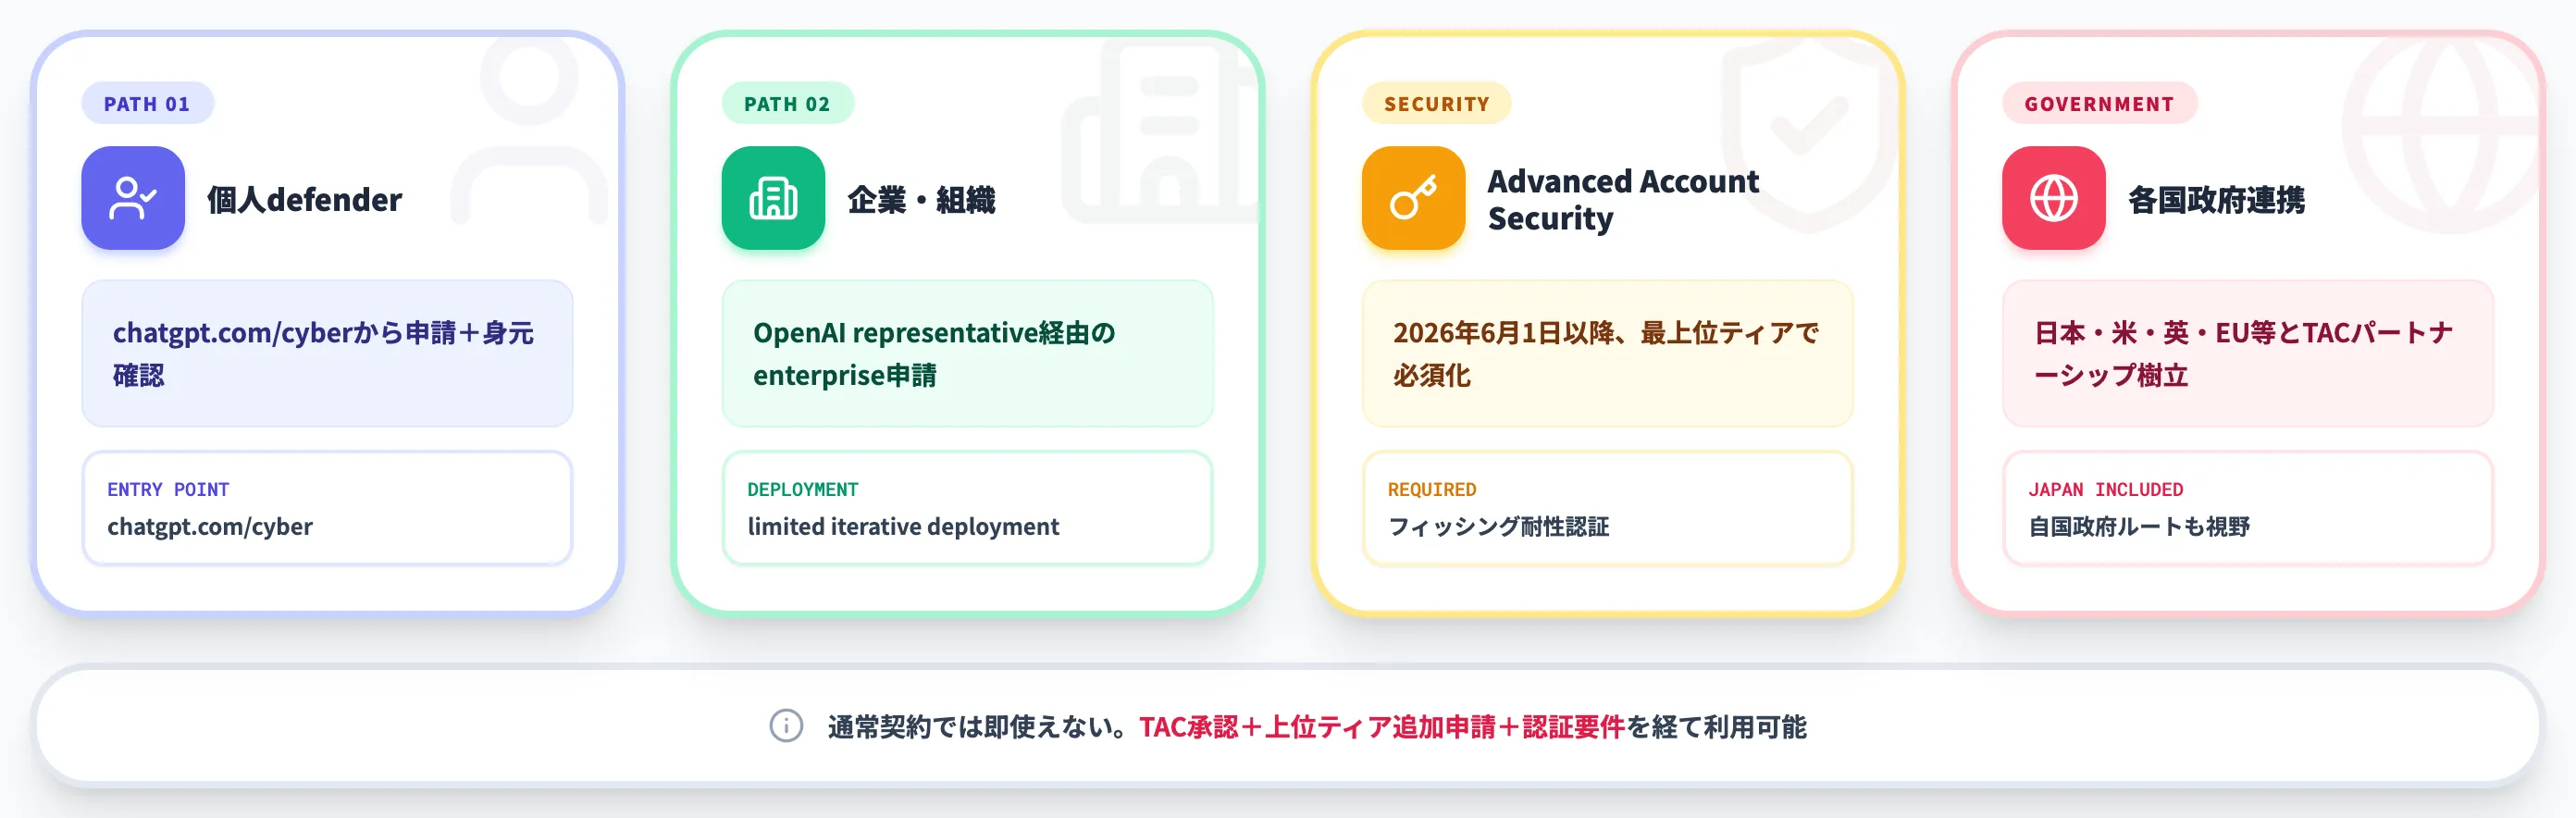Viewport: 2576px width, 818px height.
Task: Click the red TAC承認+上位ティア追加申請 highlighted text
Action: click(1381, 727)
